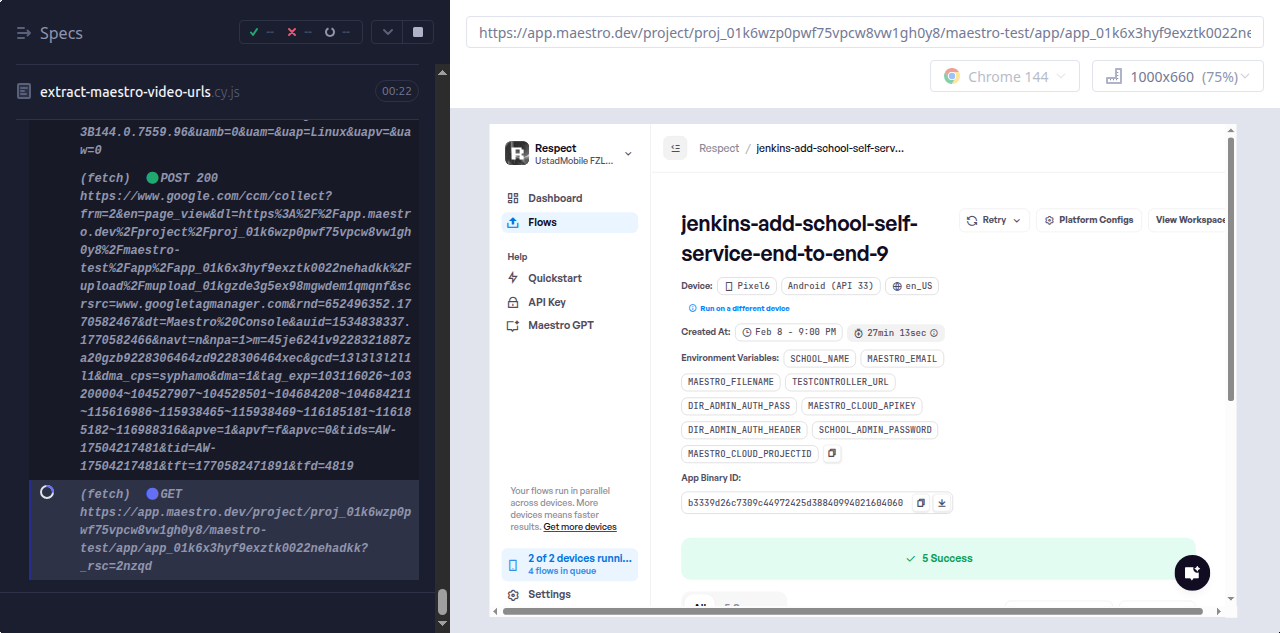Click the sidebar collapse icon beside breadcrumb

coord(675,148)
